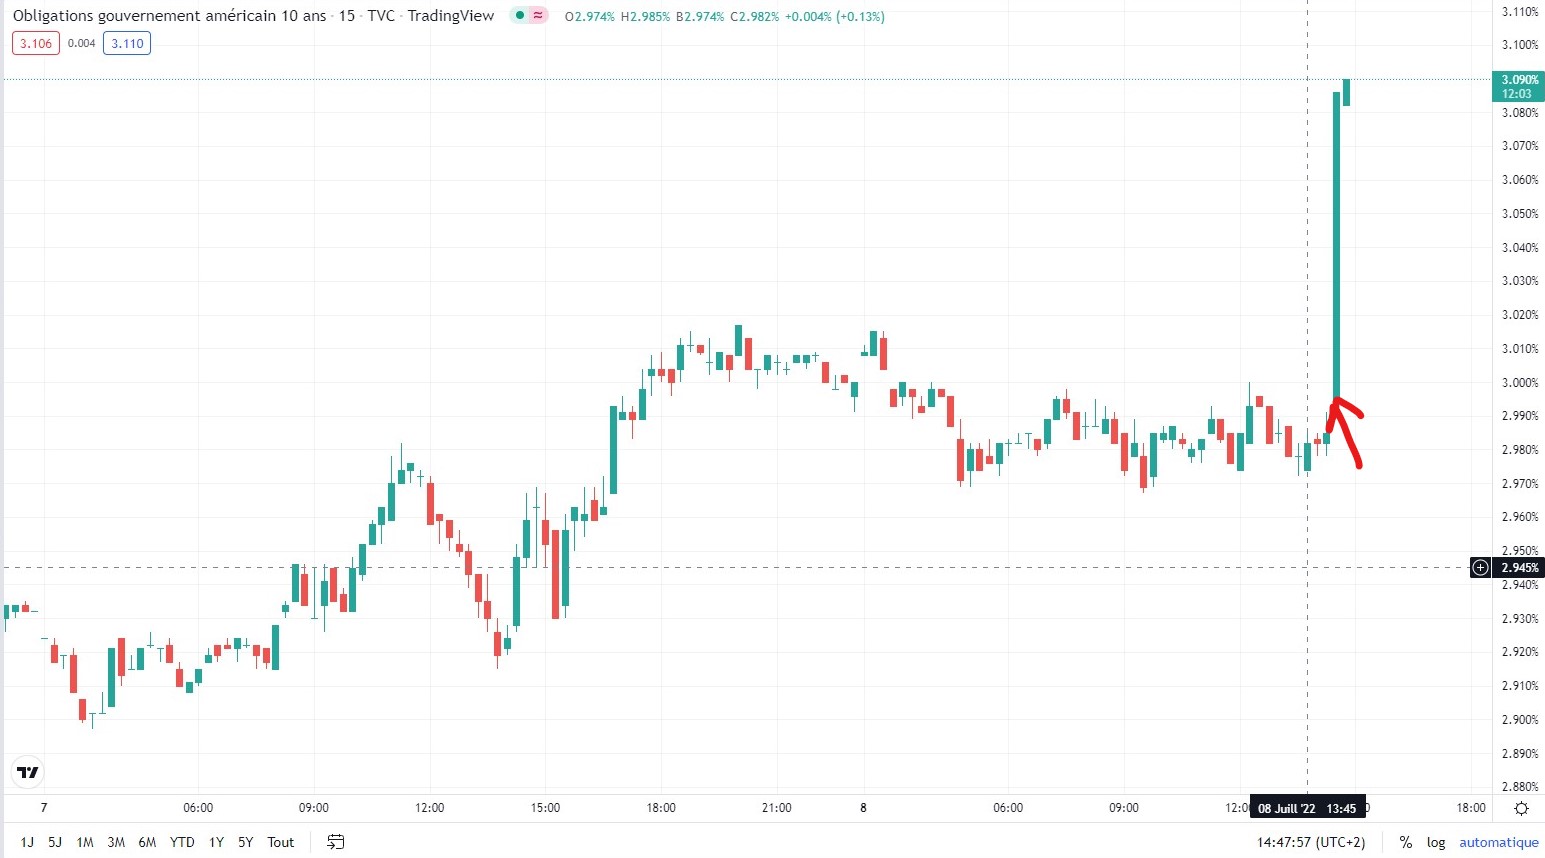Toggle log scale mode
Viewport: 1545px width, 858px height.
(1436, 842)
